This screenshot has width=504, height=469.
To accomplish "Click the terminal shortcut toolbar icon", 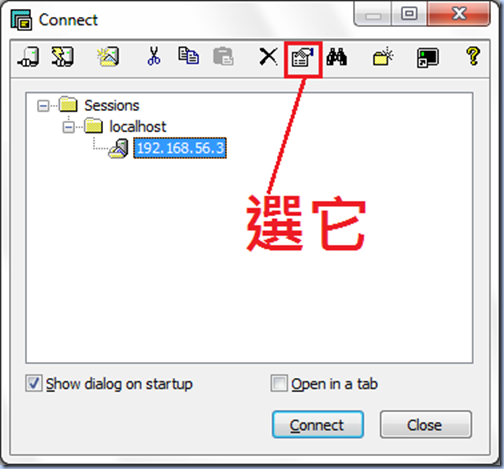I will coord(428,58).
